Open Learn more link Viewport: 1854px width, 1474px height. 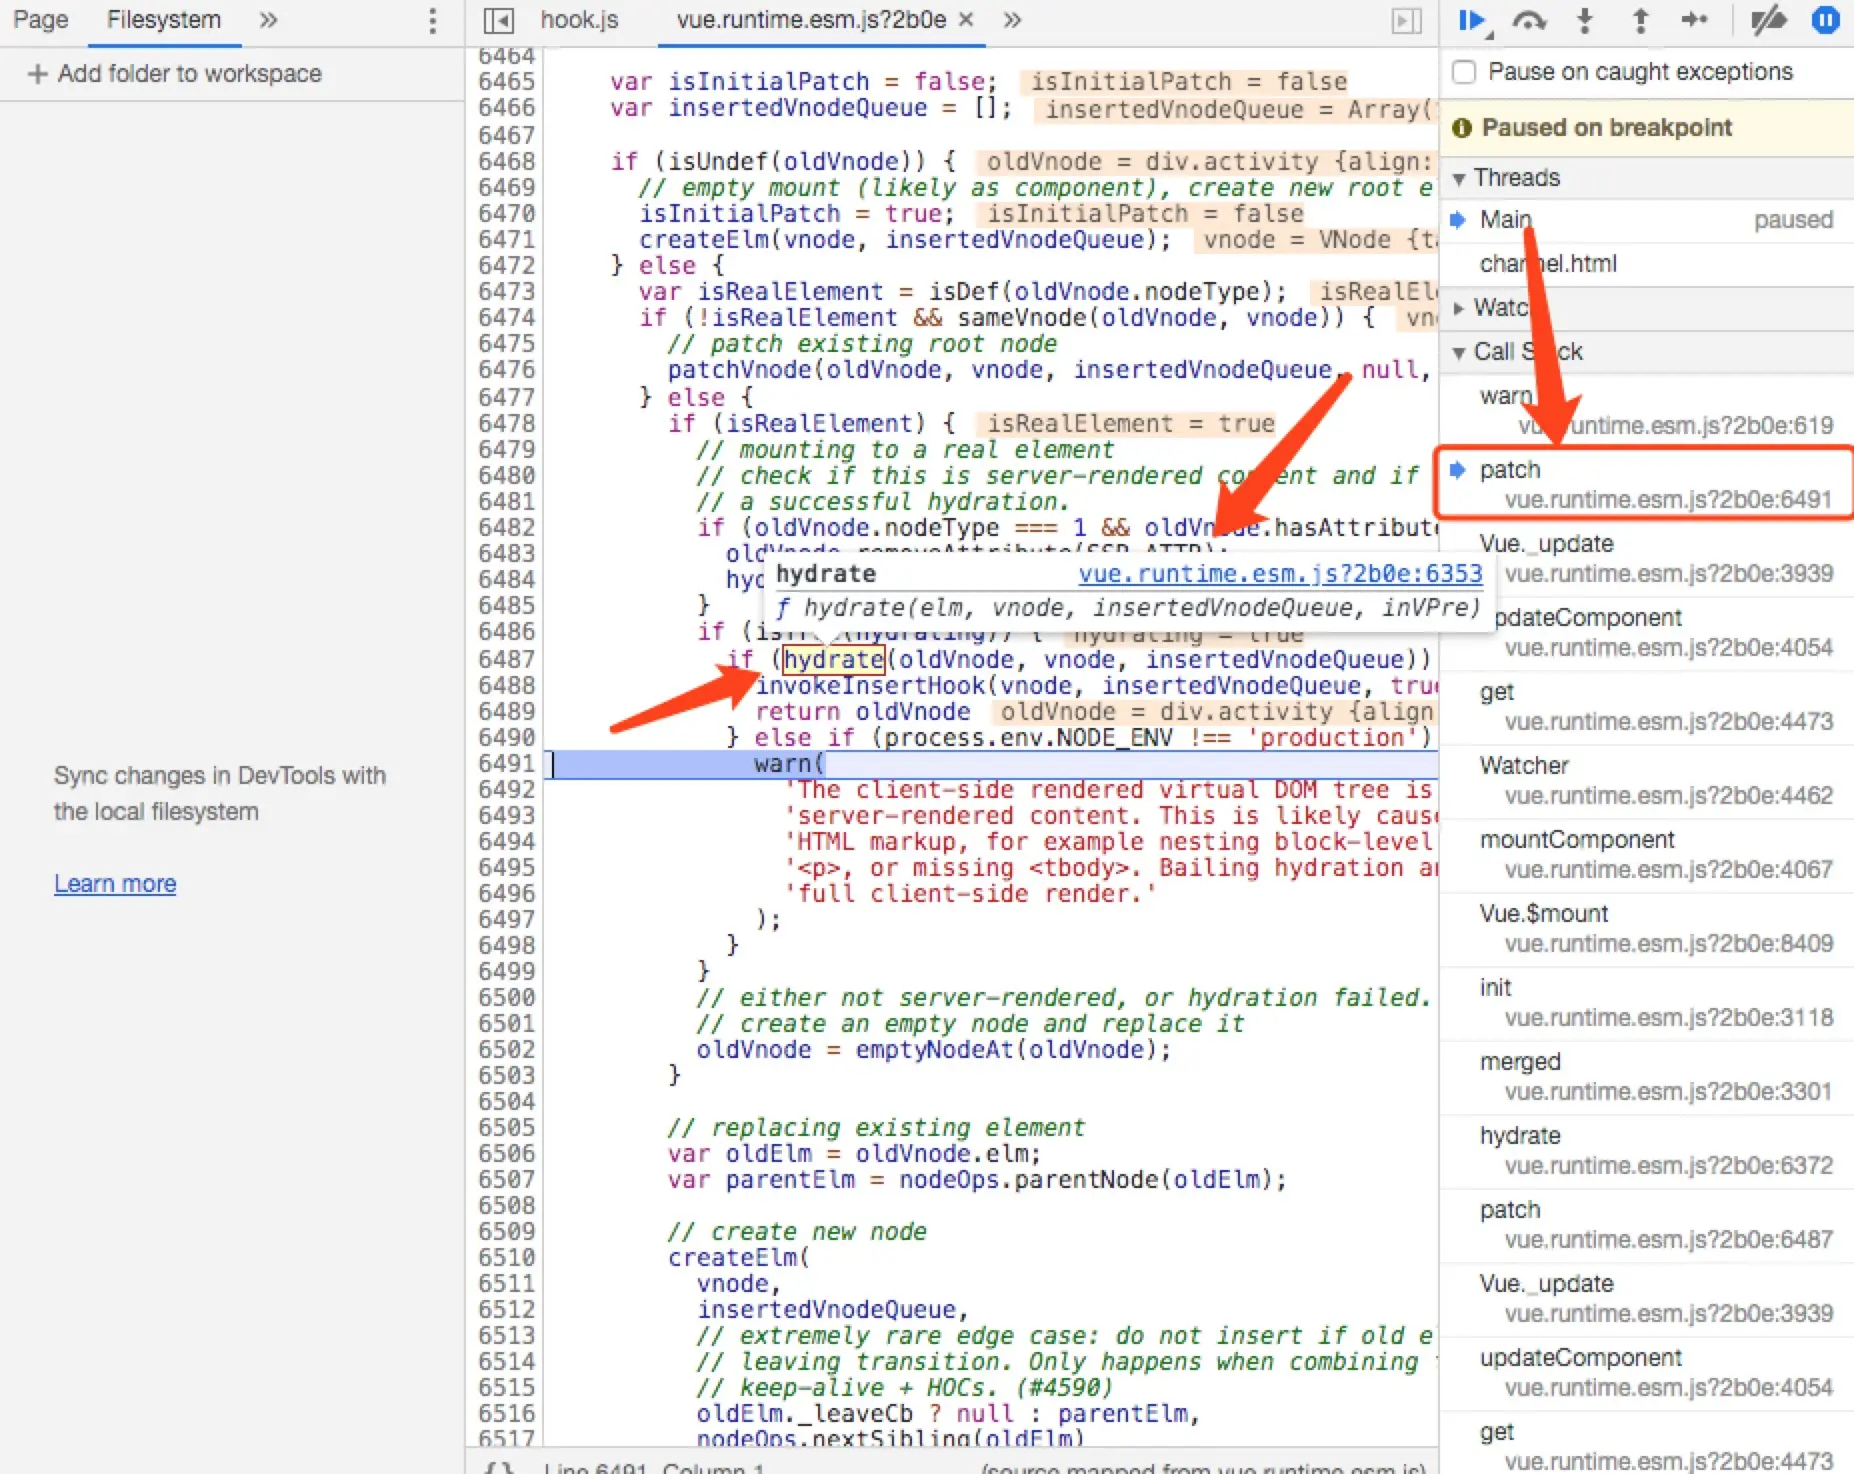pos(115,884)
